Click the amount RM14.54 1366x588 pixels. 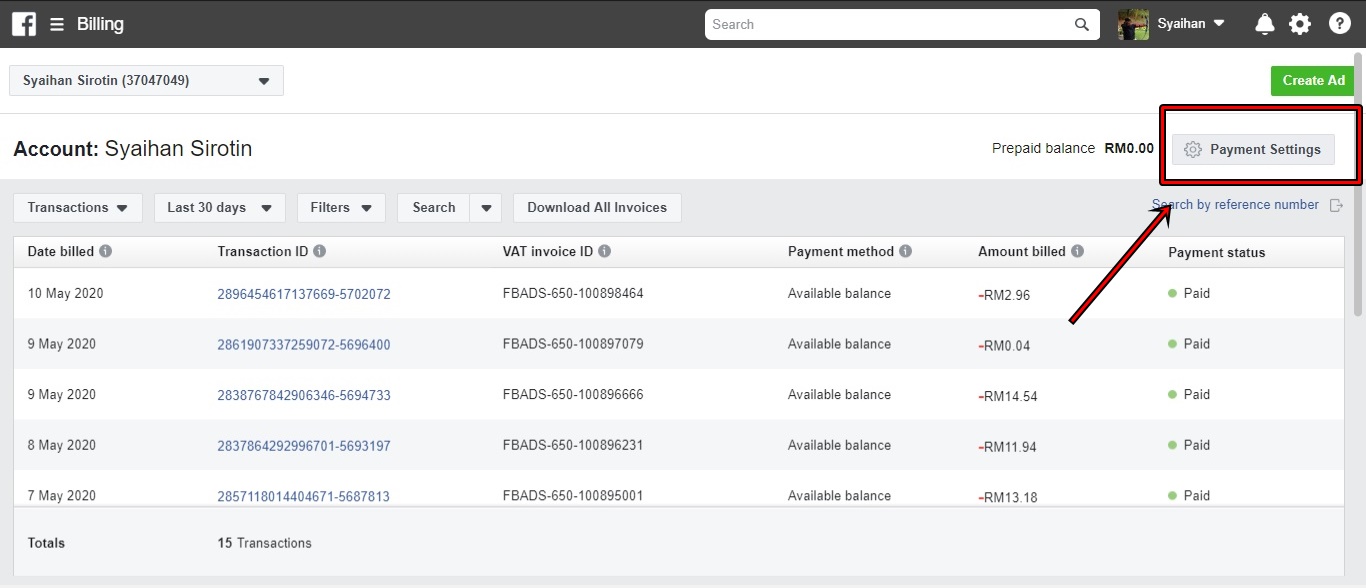1008,396
